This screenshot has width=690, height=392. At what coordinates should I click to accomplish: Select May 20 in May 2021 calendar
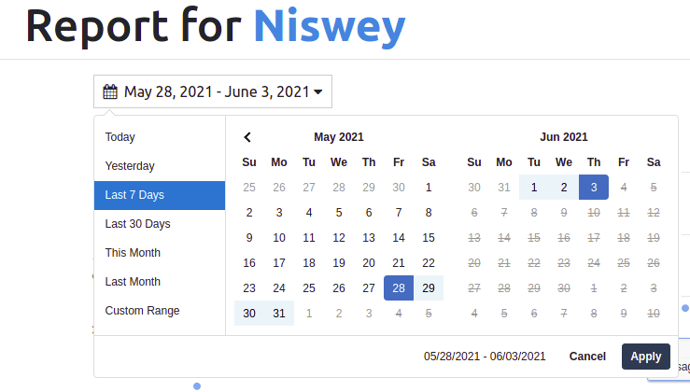click(369, 263)
